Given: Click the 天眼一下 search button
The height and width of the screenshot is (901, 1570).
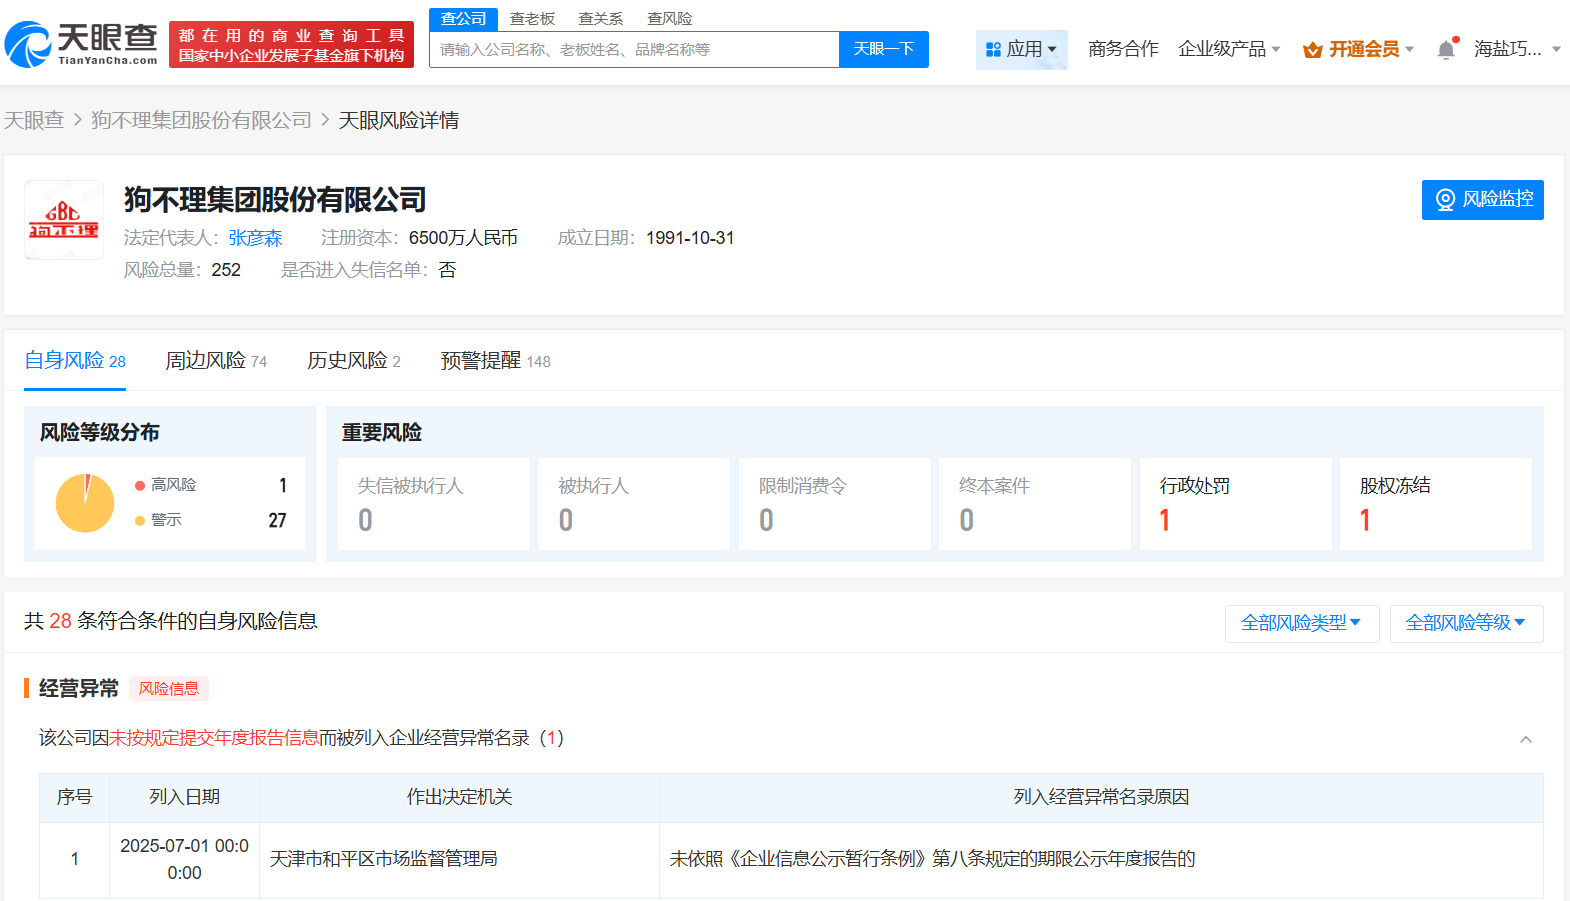Looking at the screenshot, I should tap(883, 49).
